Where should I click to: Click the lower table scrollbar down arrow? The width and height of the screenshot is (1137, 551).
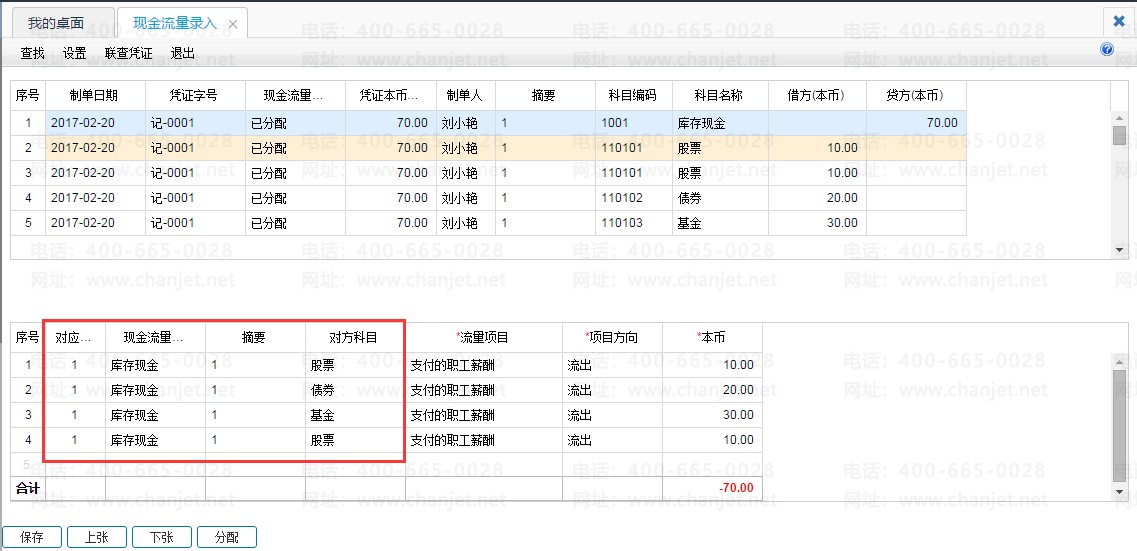point(1119,492)
